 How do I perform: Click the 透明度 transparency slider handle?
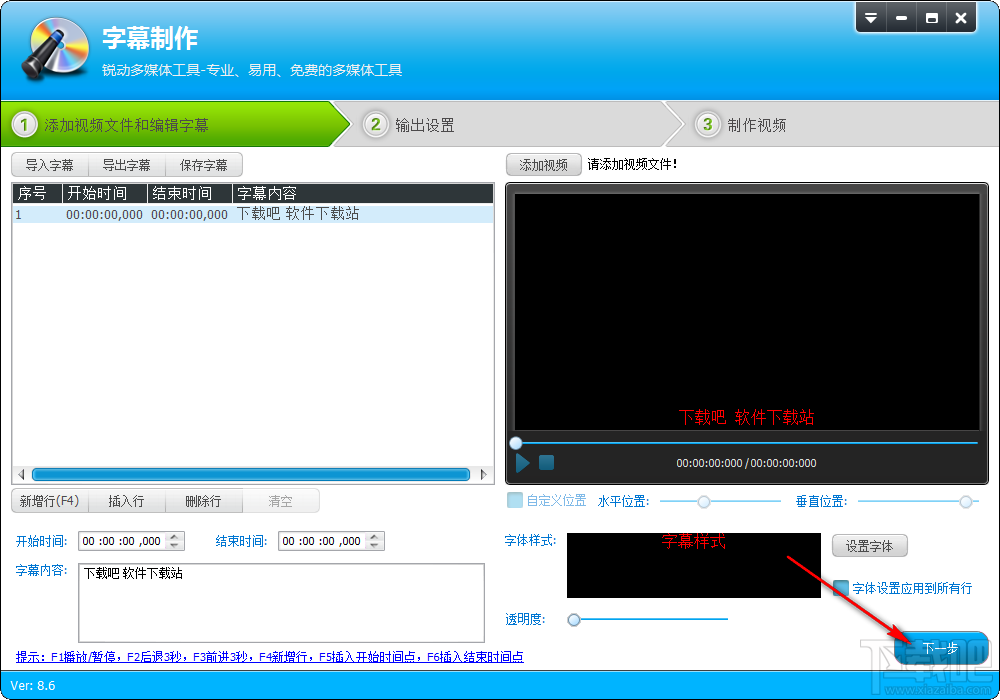(573, 619)
